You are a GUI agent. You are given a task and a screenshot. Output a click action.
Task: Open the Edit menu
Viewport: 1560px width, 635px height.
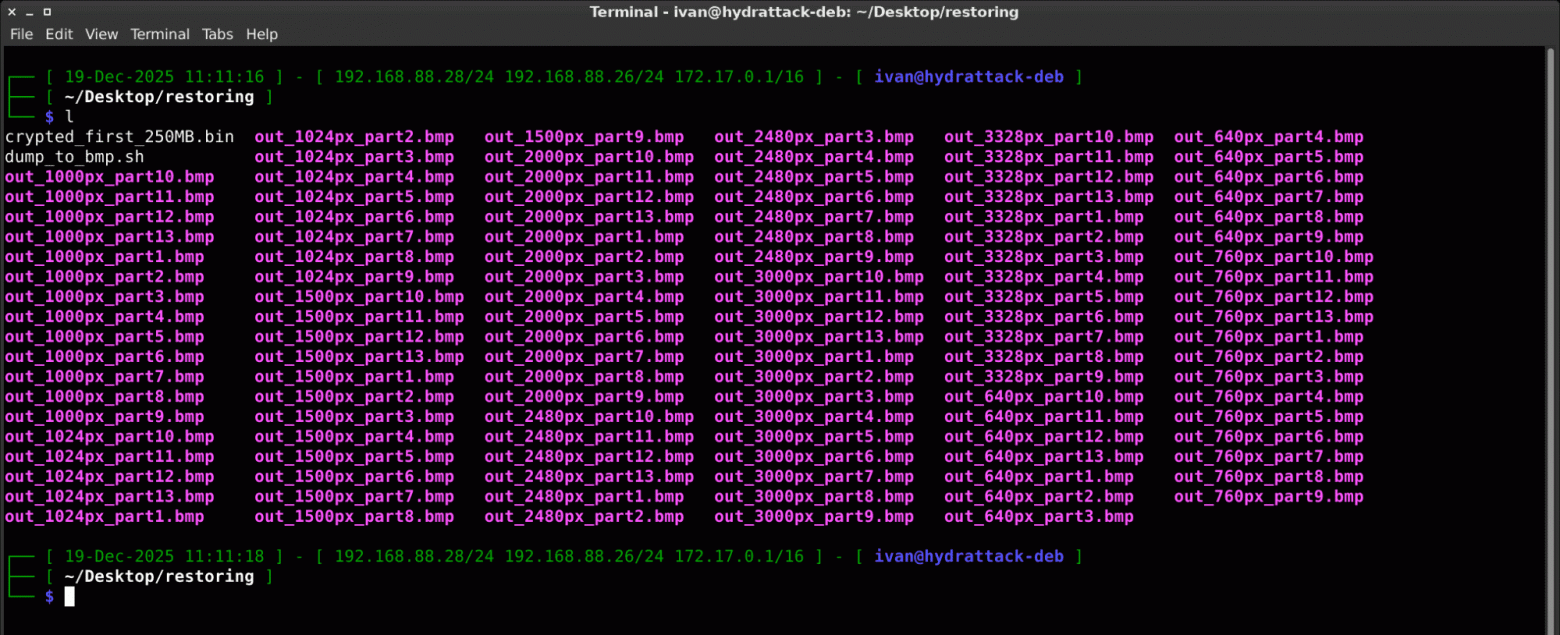pos(59,34)
